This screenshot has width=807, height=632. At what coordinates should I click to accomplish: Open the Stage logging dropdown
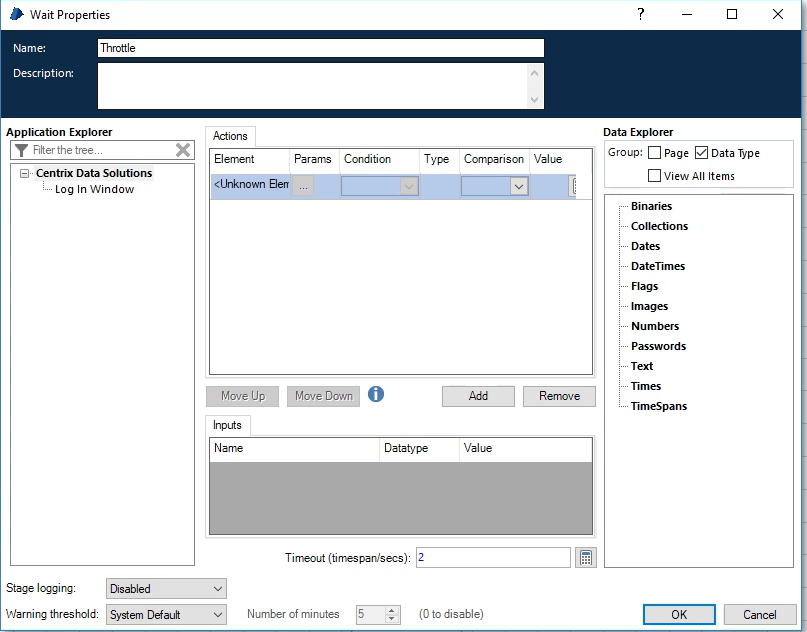point(166,588)
